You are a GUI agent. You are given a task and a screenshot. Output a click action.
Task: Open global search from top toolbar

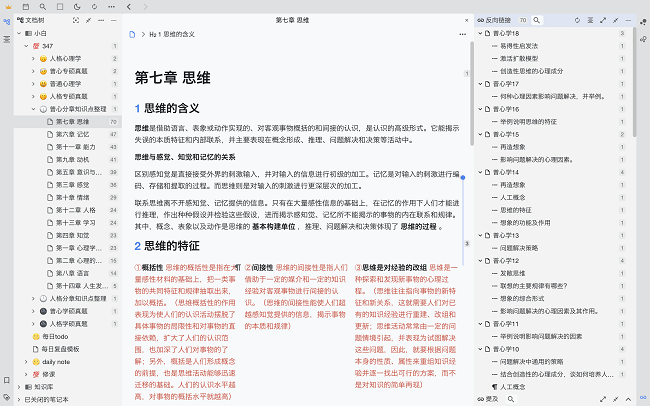[x=43, y=7]
